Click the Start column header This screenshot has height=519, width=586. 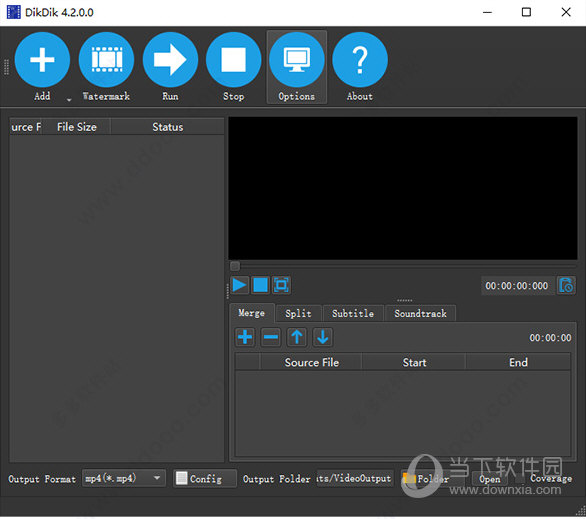click(x=414, y=362)
